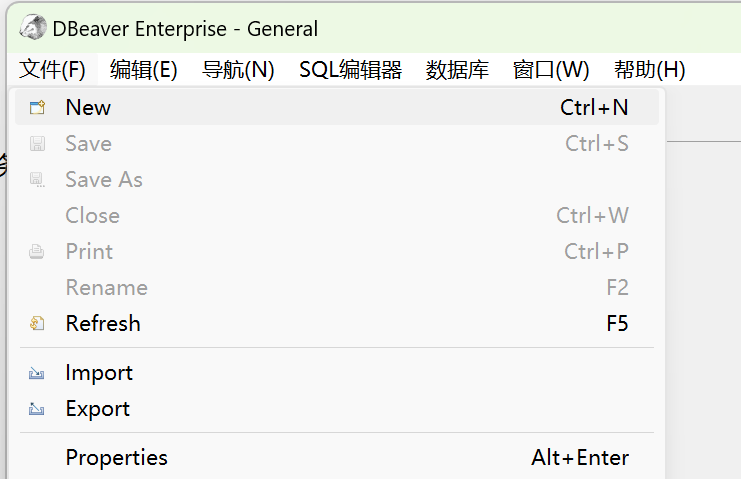741x479 pixels.
Task: Open the 帮助(H) menu
Action: [x=650, y=69]
